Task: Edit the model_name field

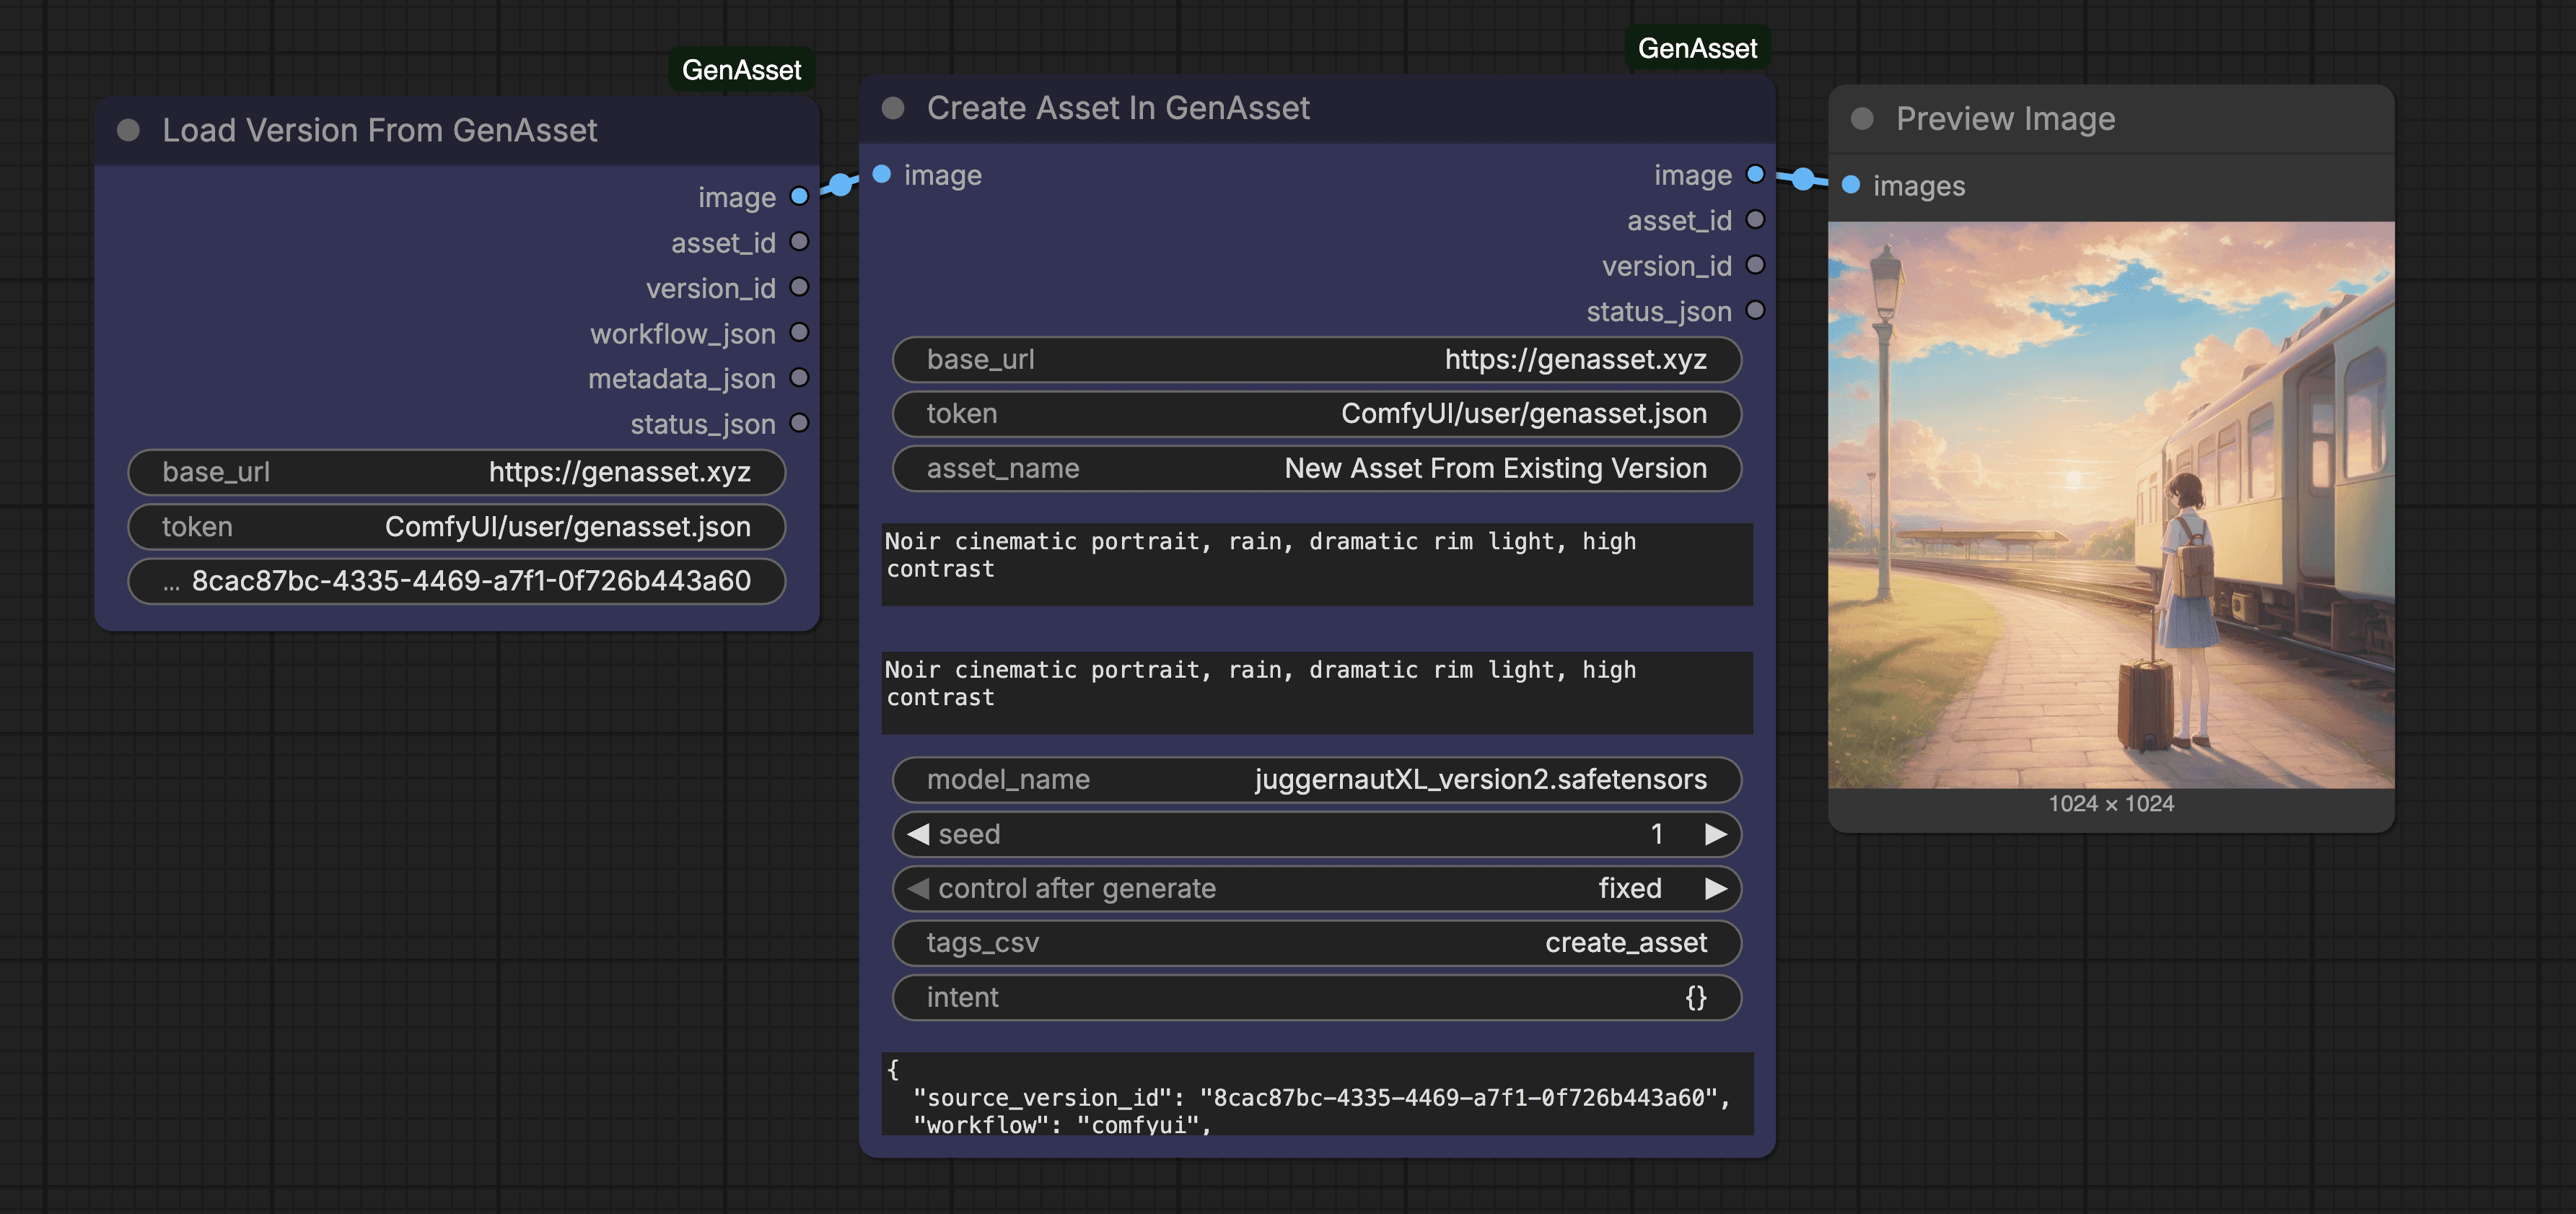Action: point(1316,780)
